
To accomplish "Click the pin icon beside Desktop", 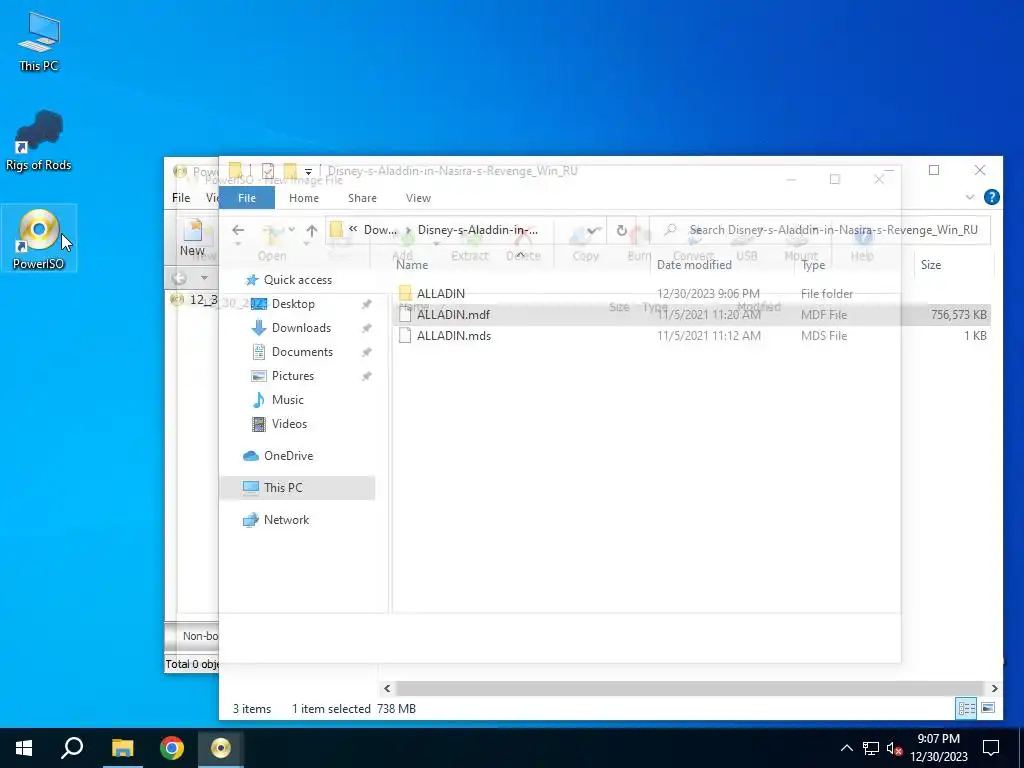I will point(367,304).
